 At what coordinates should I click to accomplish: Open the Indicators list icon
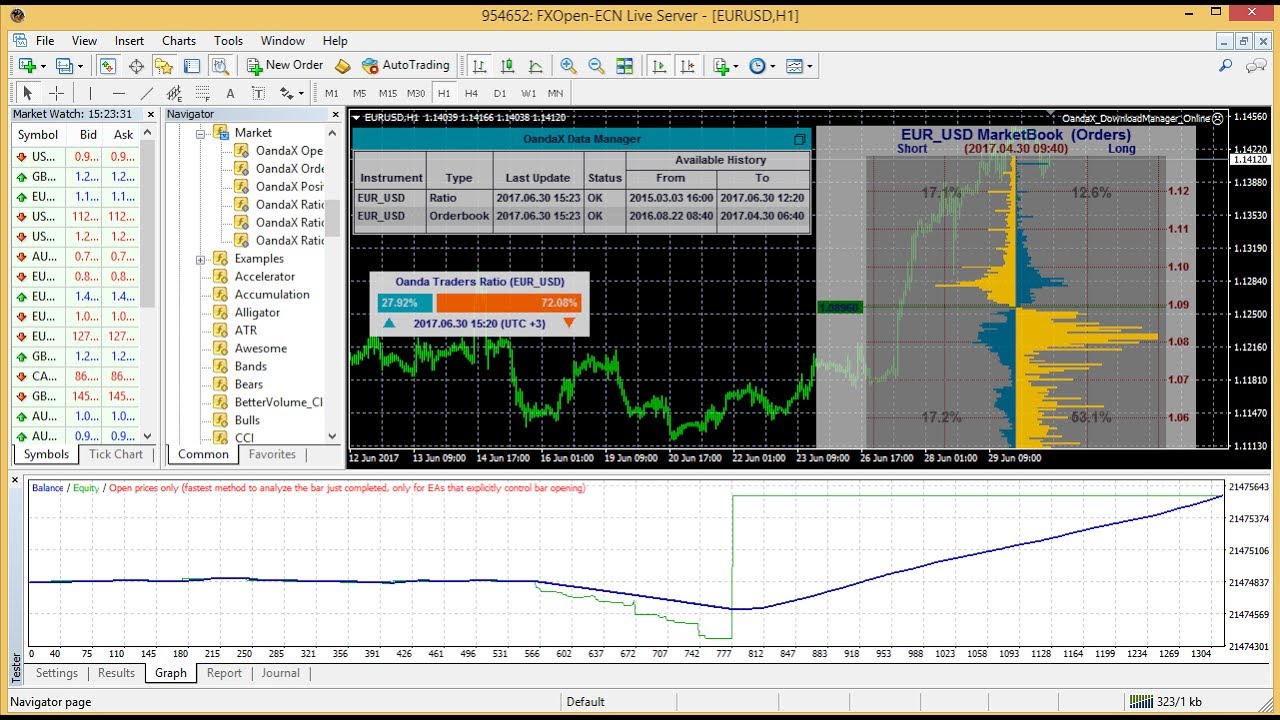click(x=721, y=66)
